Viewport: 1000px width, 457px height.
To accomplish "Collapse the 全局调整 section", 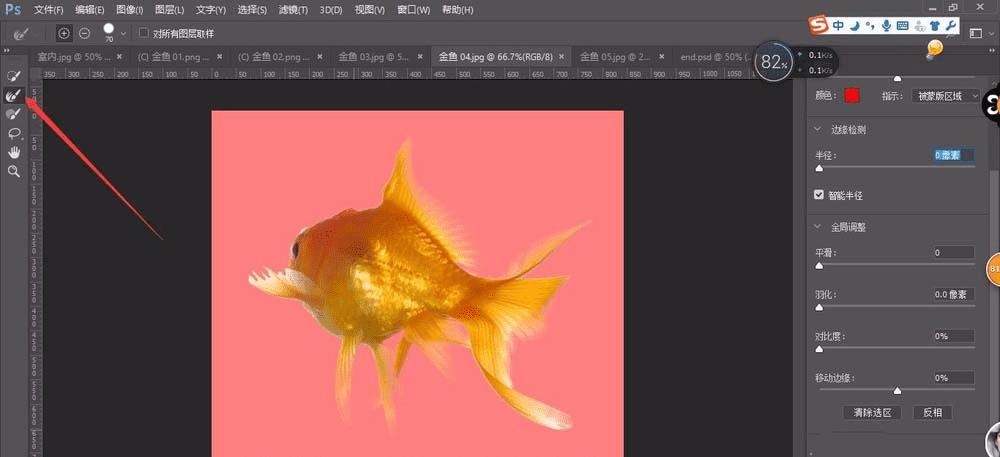I will pyautogui.click(x=818, y=226).
